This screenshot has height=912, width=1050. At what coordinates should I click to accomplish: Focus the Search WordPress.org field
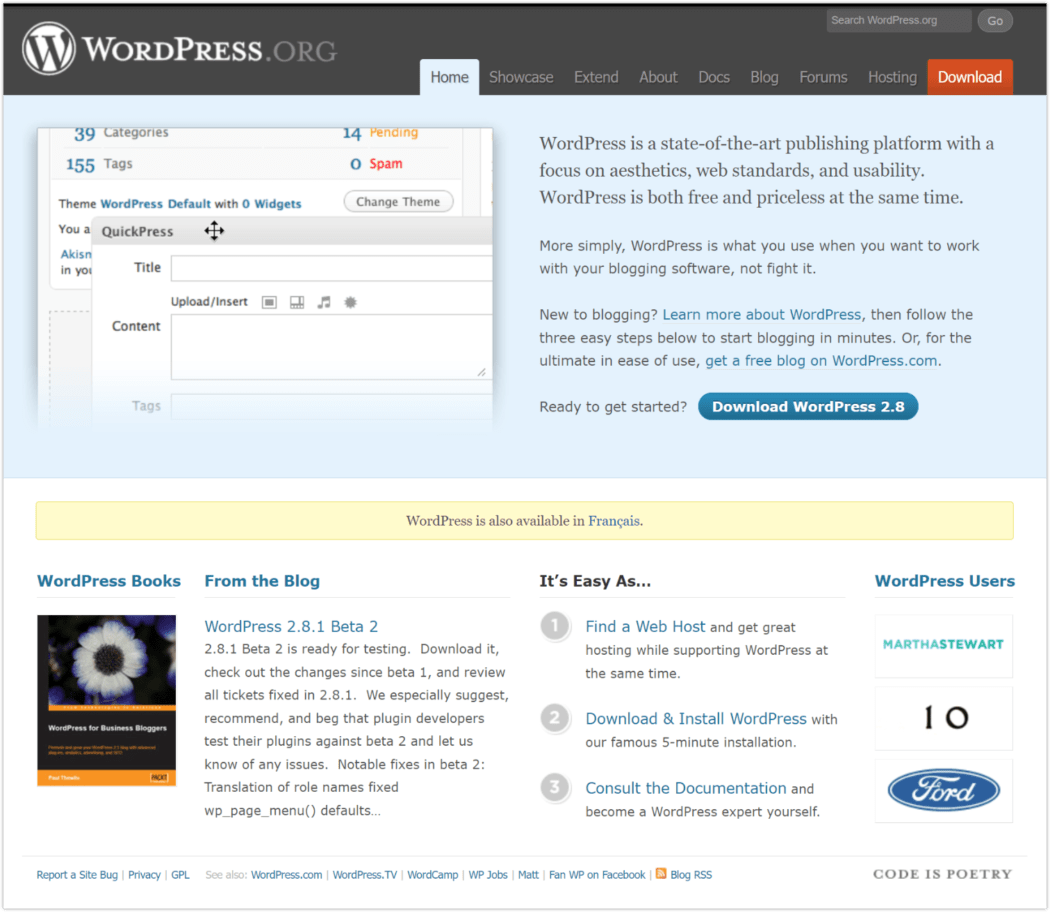(x=897, y=20)
